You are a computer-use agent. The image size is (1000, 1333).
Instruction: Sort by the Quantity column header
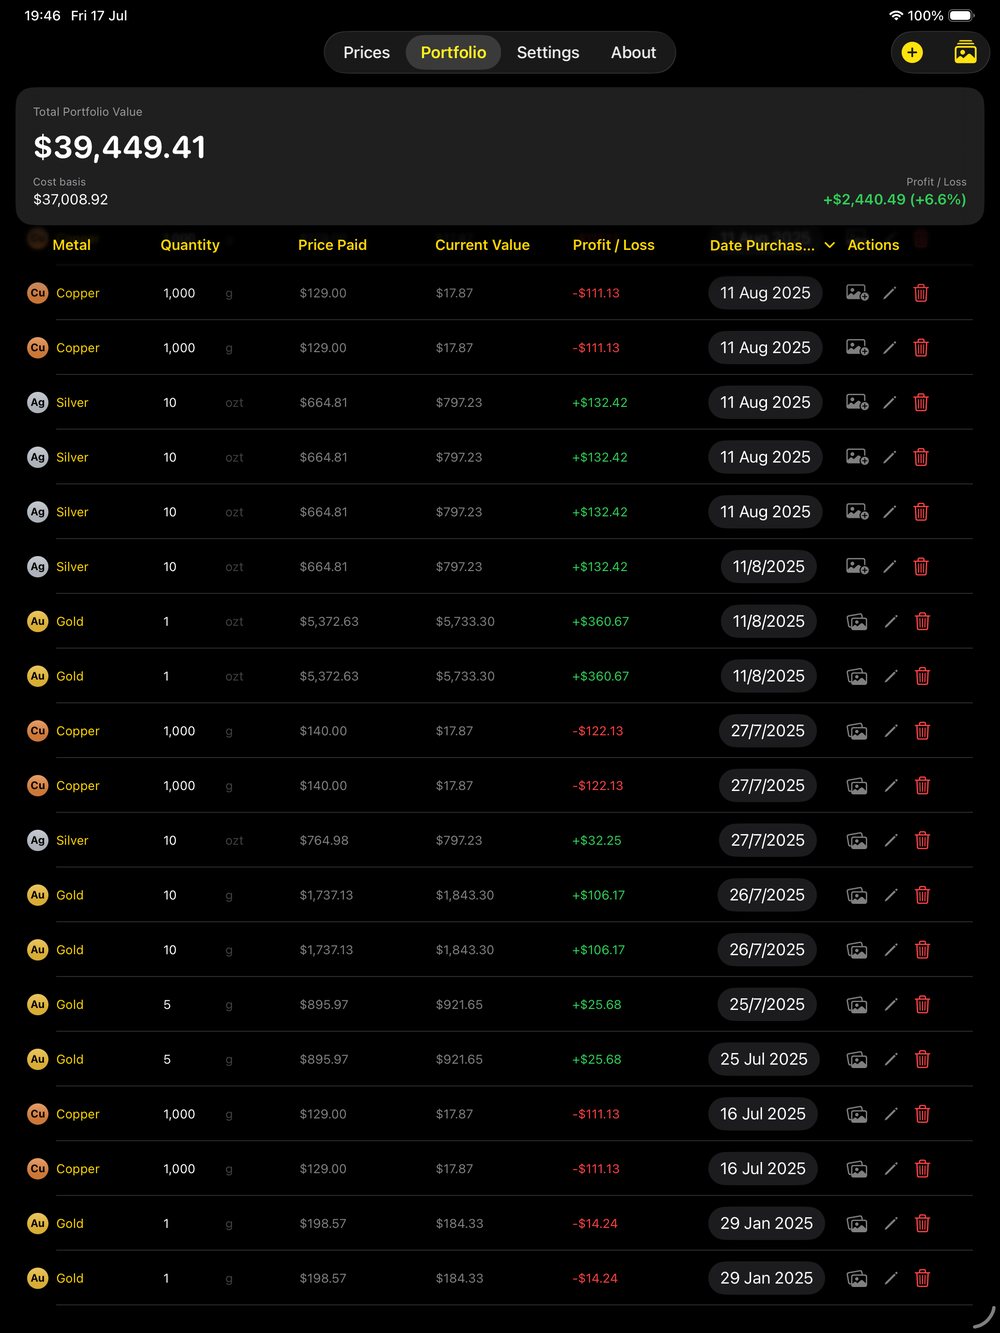pos(190,245)
